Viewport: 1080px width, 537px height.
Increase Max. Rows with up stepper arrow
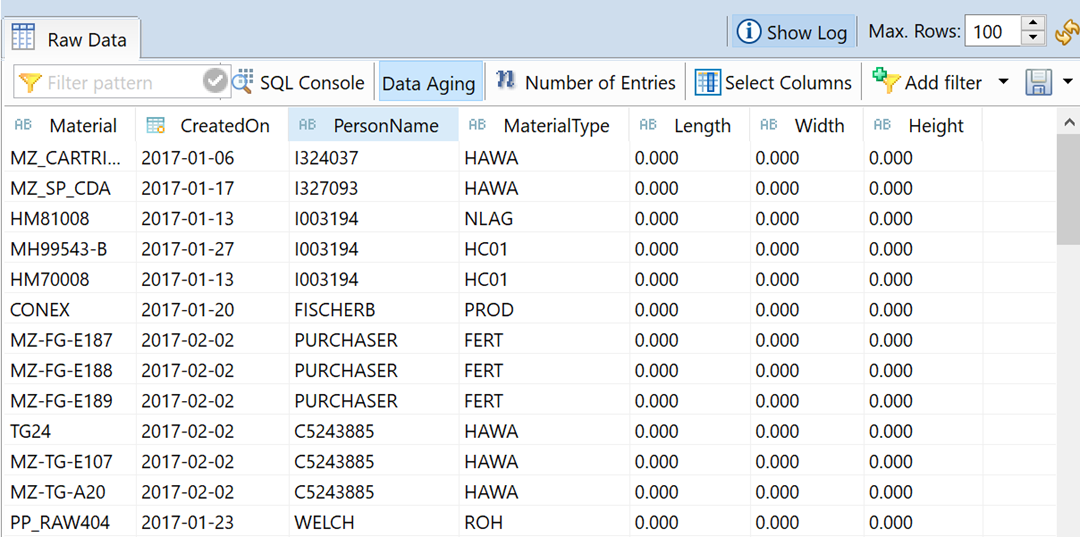coord(1032,24)
